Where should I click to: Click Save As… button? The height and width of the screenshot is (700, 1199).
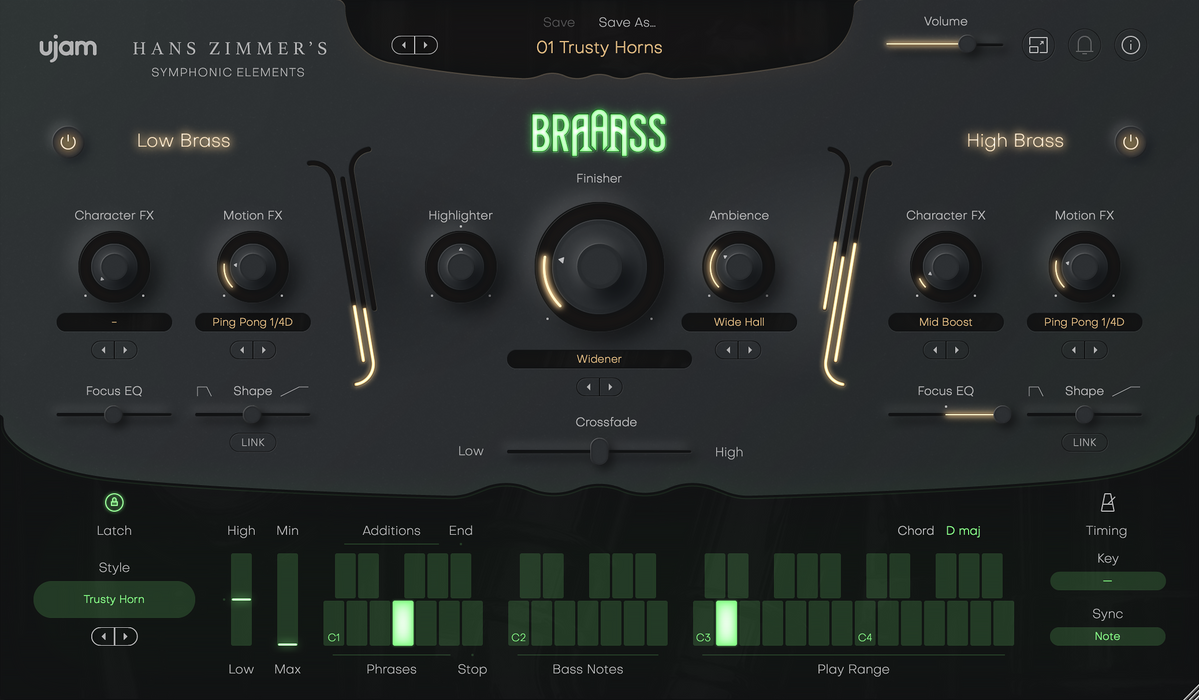point(627,23)
